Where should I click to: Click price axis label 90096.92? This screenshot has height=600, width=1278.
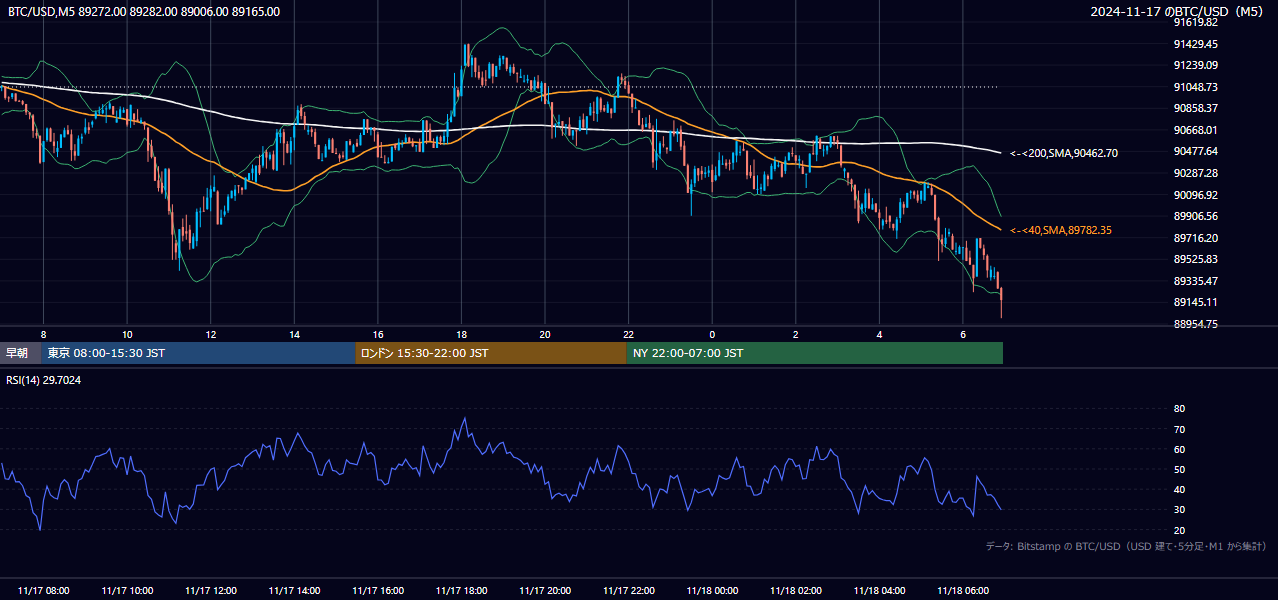coord(1196,195)
